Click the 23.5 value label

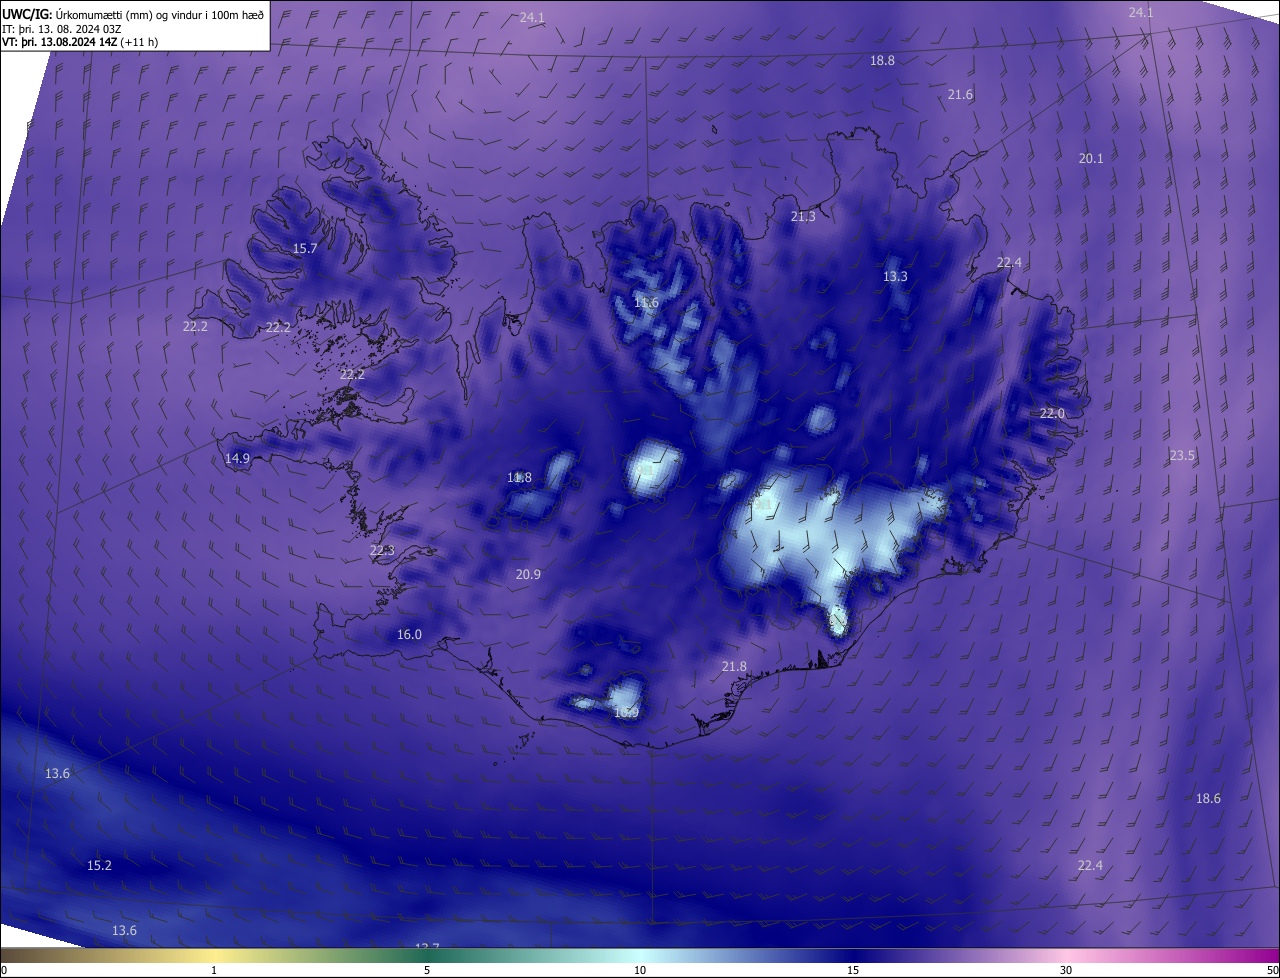pyautogui.click(x=1182, y=455)
